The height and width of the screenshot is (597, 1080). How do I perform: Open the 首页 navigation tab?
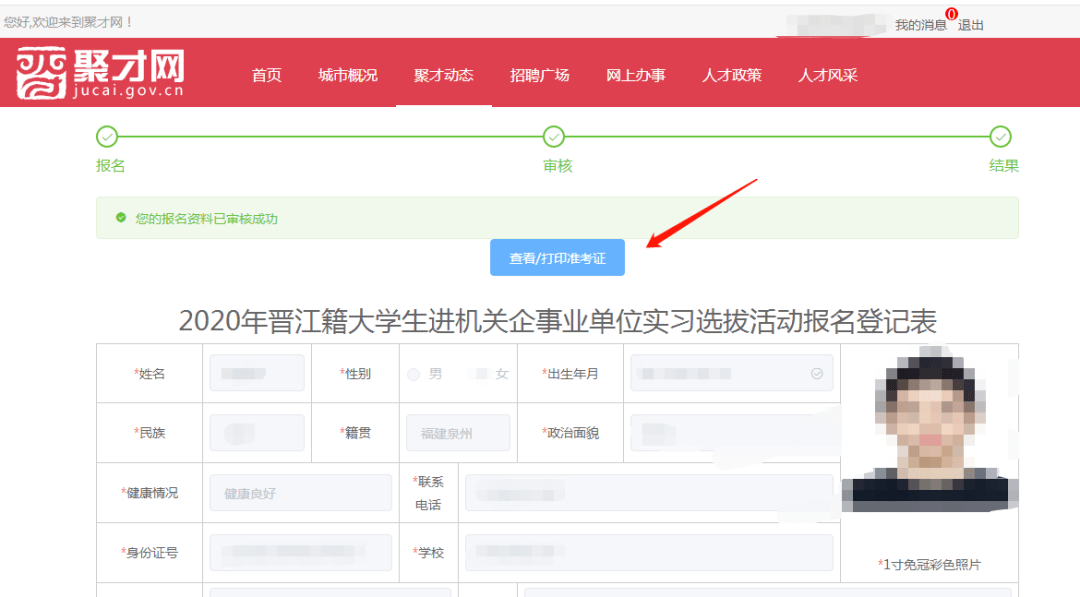266,75
